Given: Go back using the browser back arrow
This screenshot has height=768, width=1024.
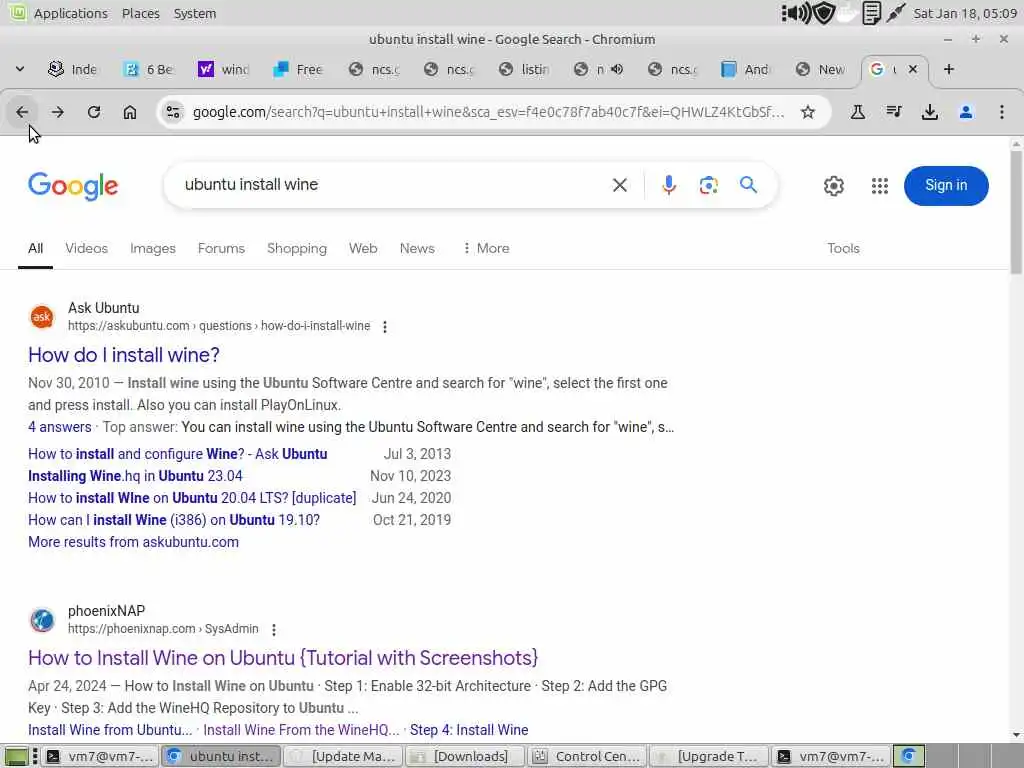Looking at the screenshot, I should [22, 112].
